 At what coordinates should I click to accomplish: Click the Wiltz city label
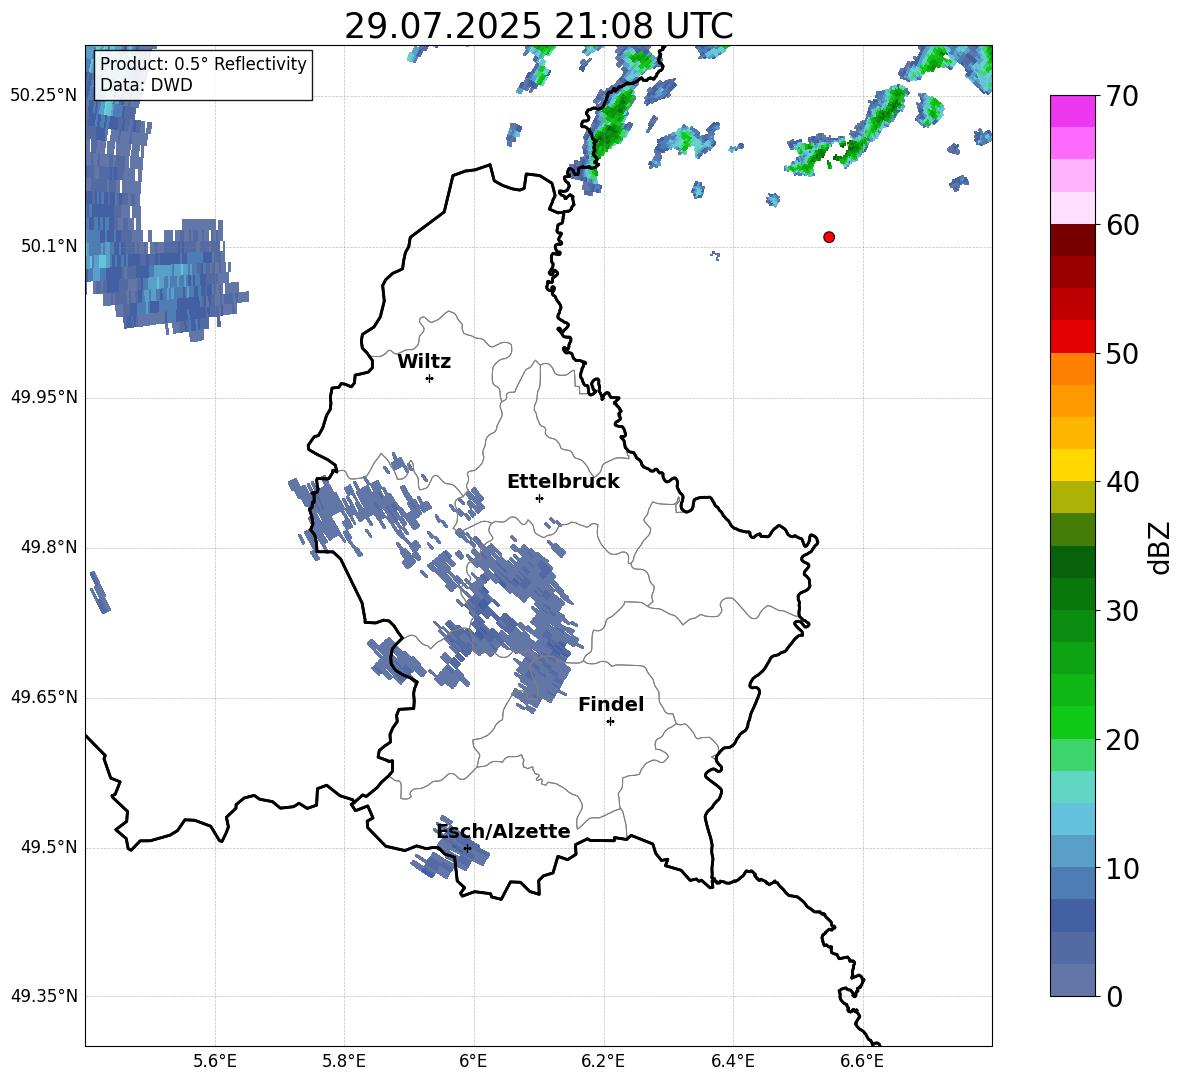coord(424,362)
